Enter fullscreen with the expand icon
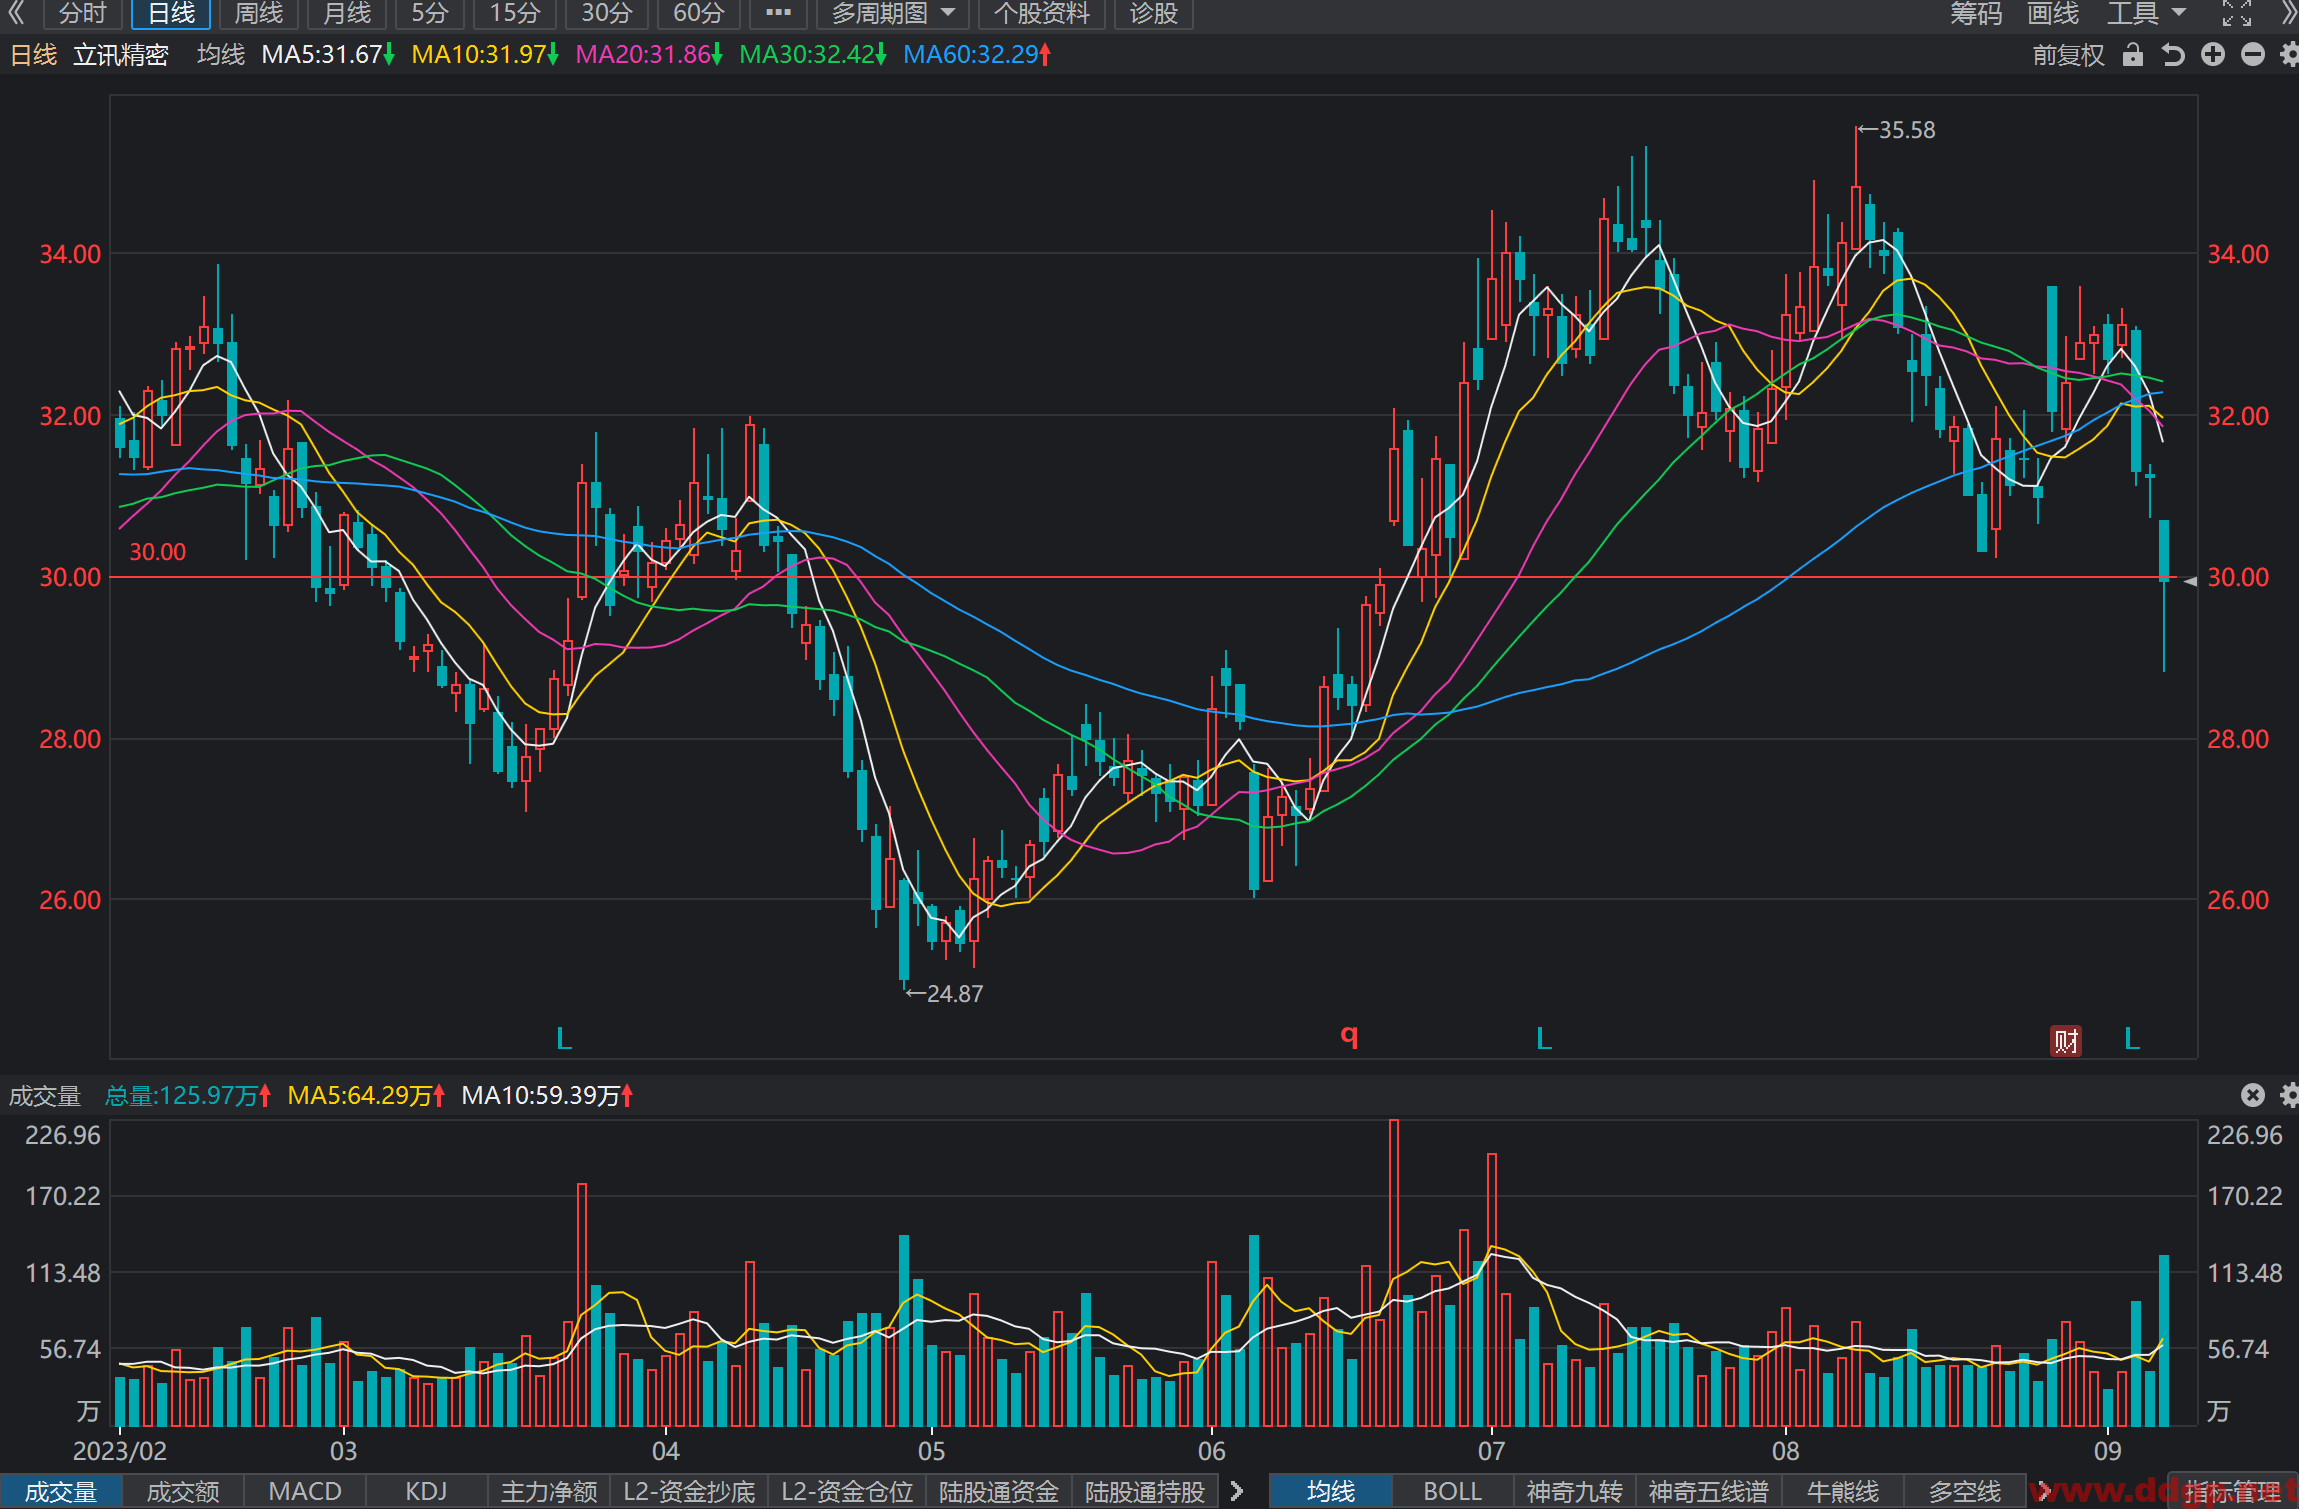The height and width of the screenshot is (1509, 2299). pos(2237,13)
